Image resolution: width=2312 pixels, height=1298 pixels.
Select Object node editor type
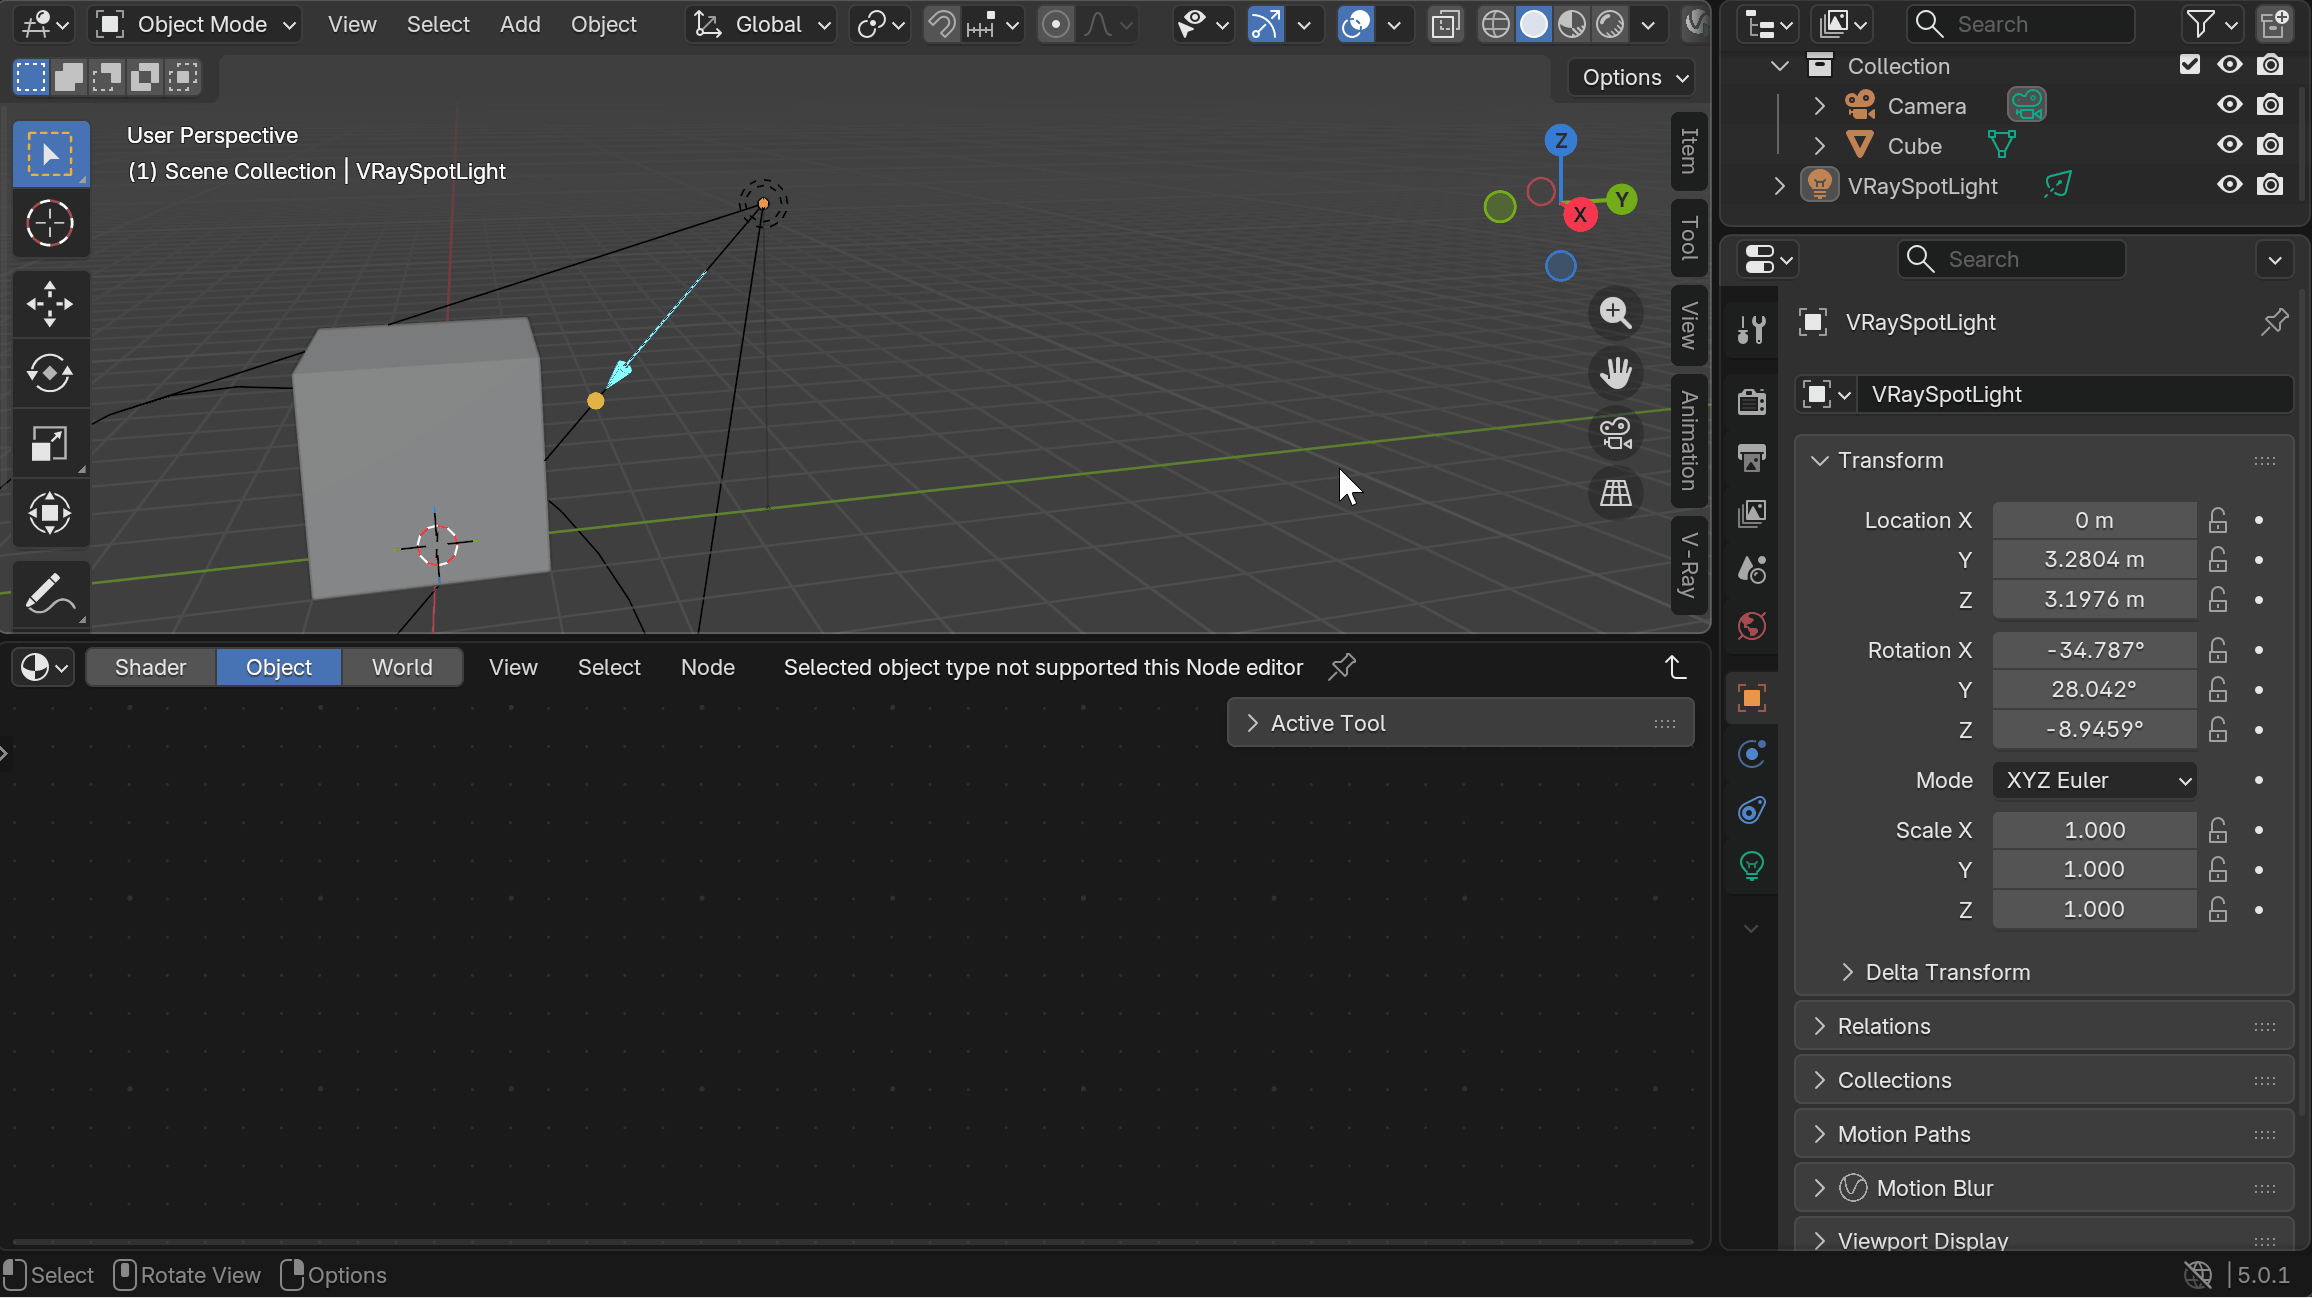[279, 667]
